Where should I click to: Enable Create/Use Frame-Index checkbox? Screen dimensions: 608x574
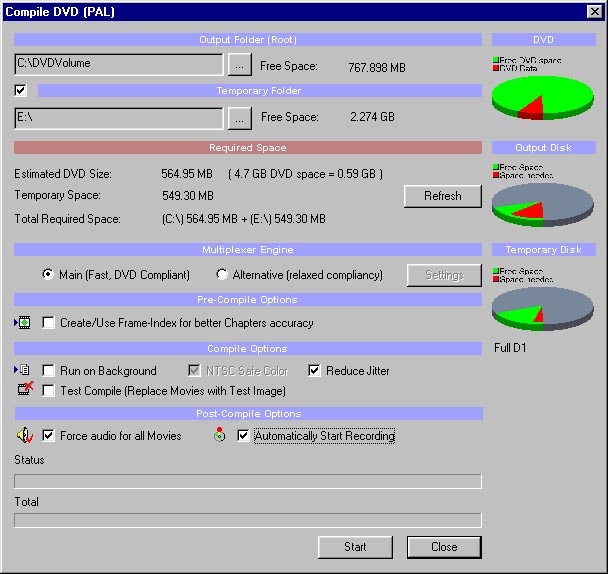tap(48, 322)
